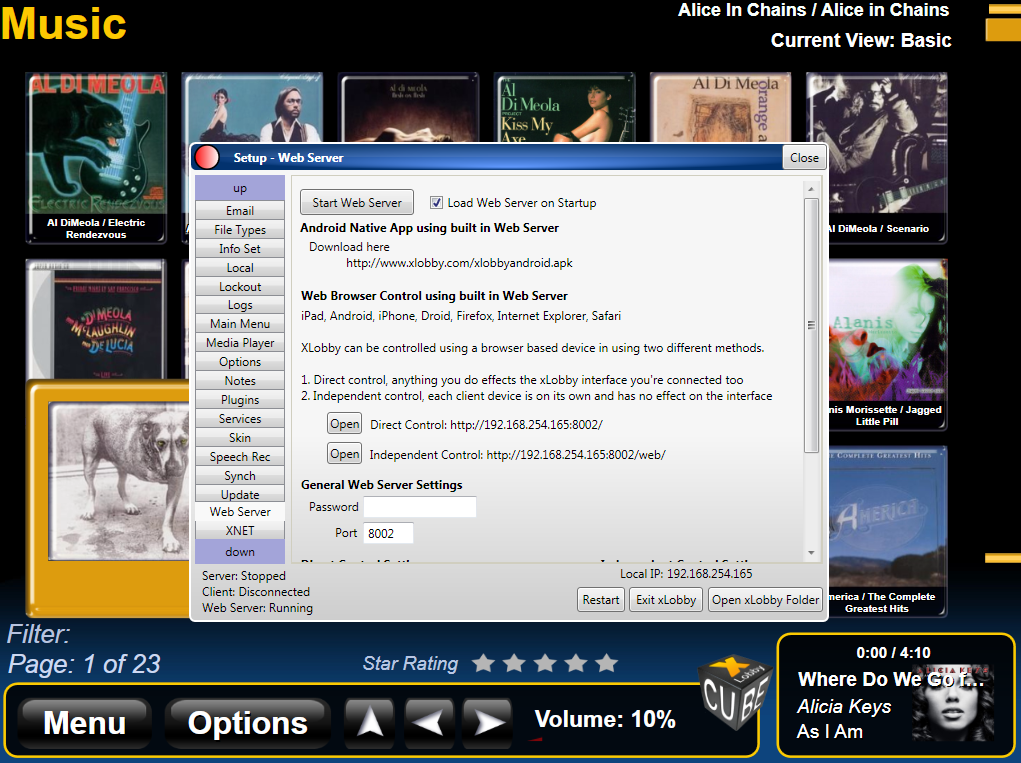Click the Exit xLobby button
Viewport: 1021px width, 763px height.
pos(665,600)
